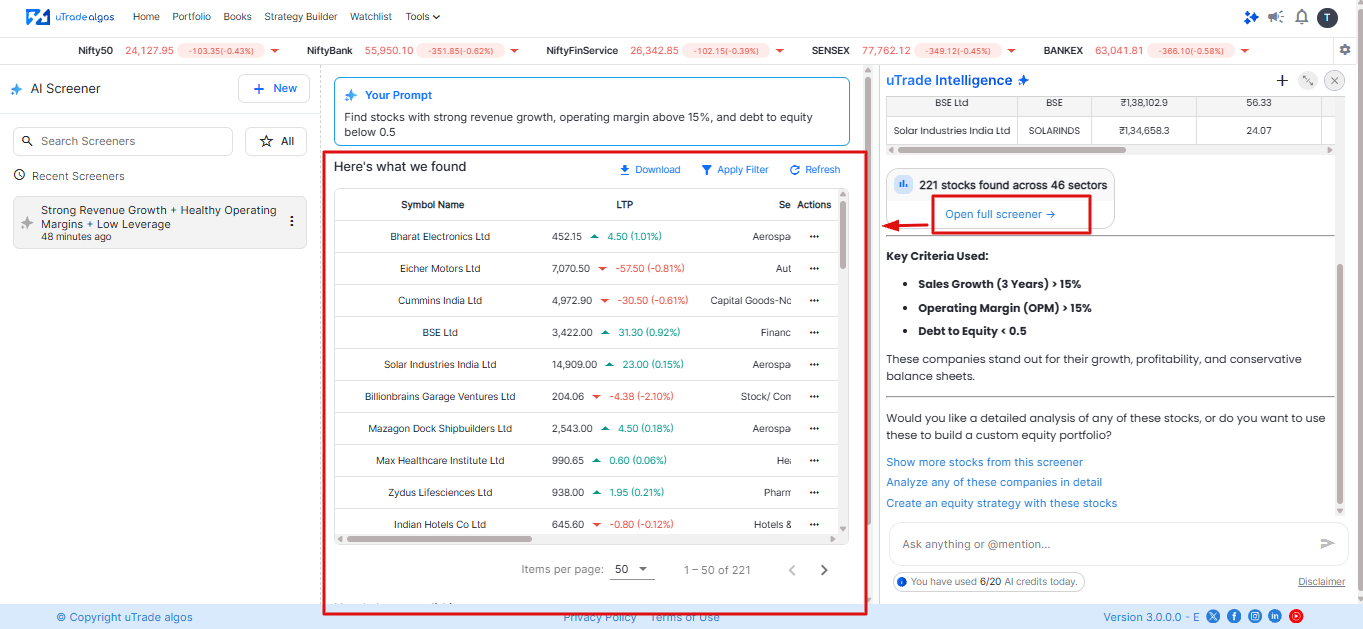Open actions menu for Mazagon Dock Shipbuilders
Screen dimensions: 1363x629
pyautogui.click(x=814, y=429)
